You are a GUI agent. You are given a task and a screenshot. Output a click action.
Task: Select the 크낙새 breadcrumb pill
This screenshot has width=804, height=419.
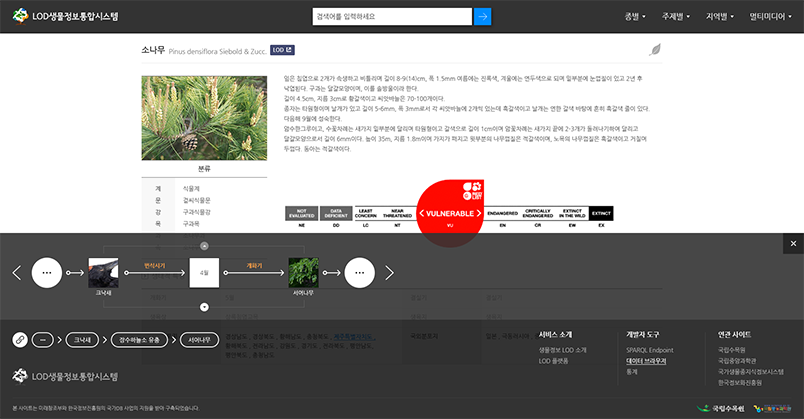point(82,340)
